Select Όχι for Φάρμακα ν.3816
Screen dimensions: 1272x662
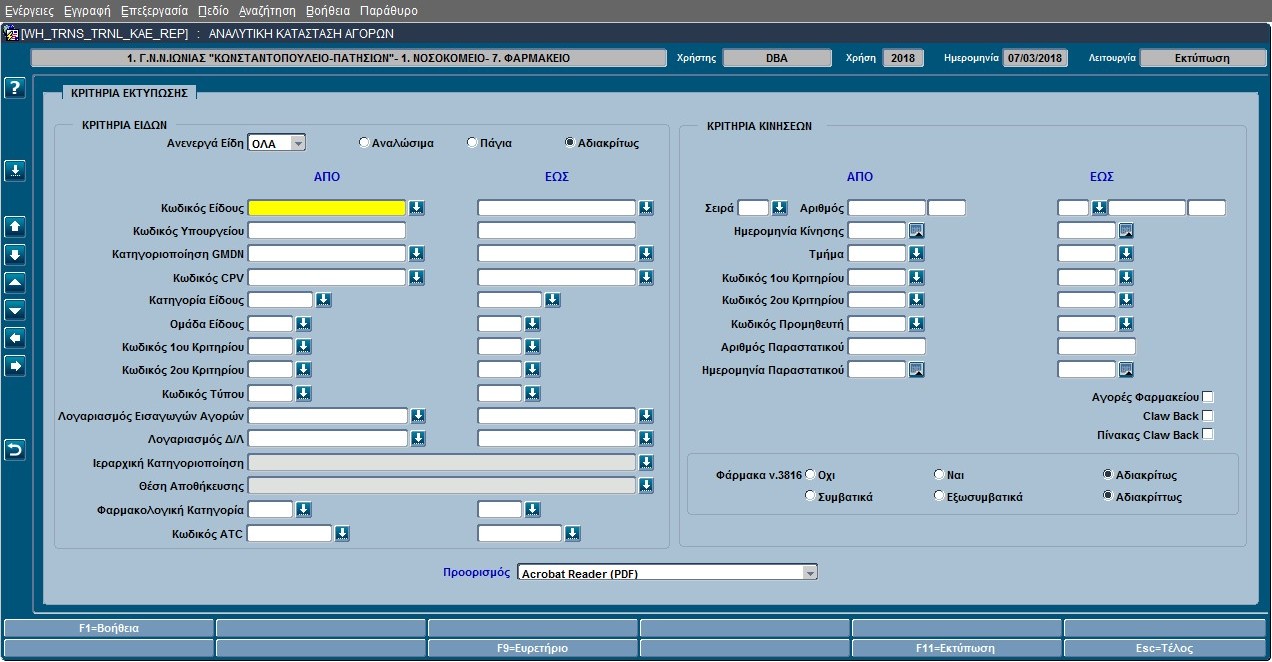coord(810,474)
